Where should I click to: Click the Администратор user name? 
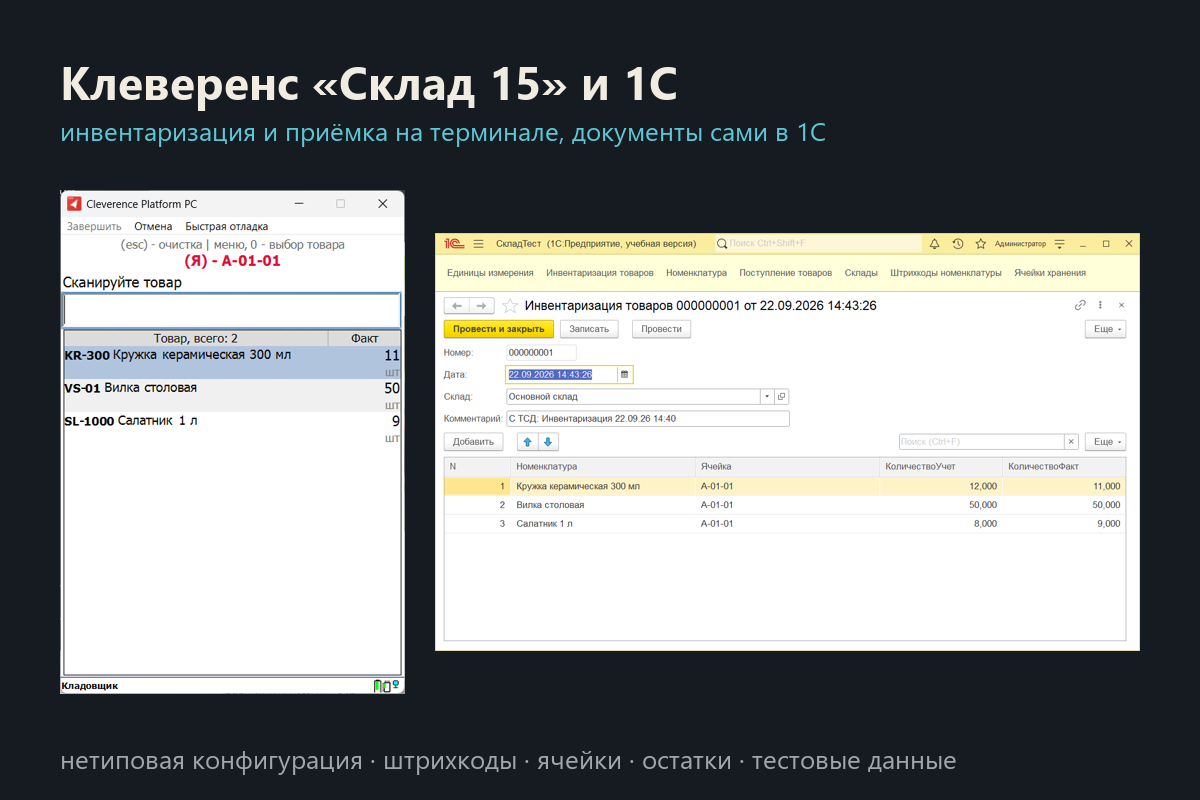click(x=1020, y=243)
